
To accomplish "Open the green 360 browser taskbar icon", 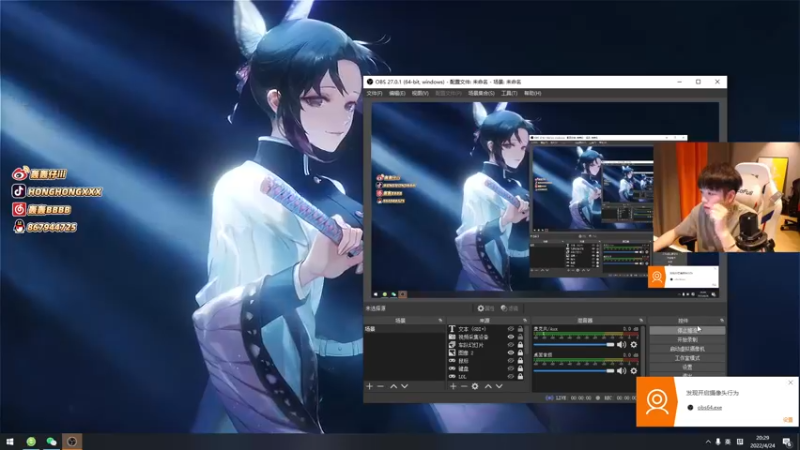I will 31,441.
